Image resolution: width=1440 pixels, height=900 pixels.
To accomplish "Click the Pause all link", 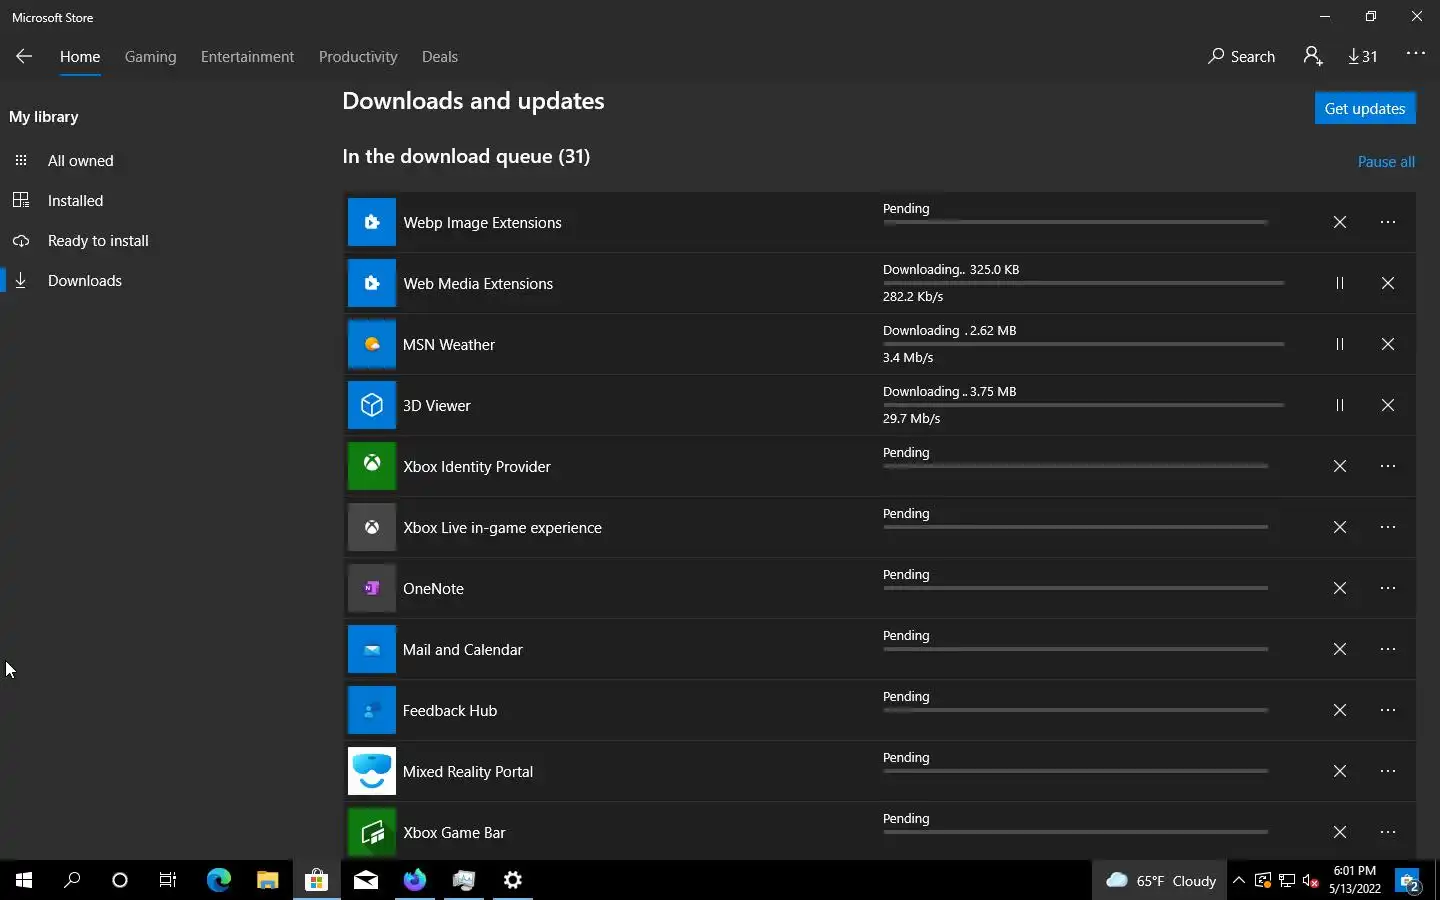I will click(1386, 161).
